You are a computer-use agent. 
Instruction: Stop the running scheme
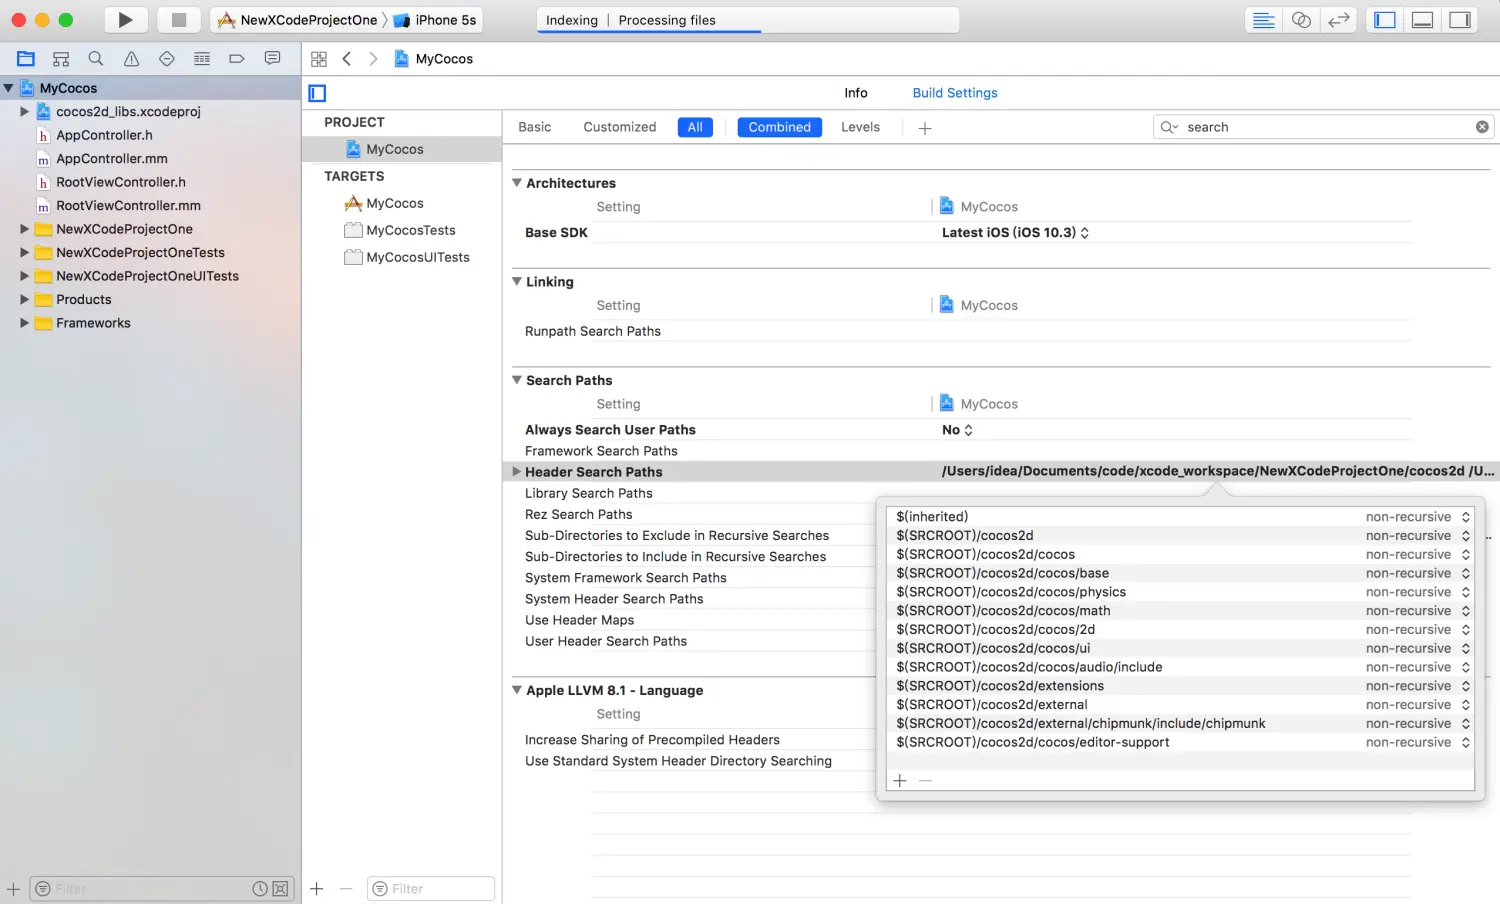(179, 20)
